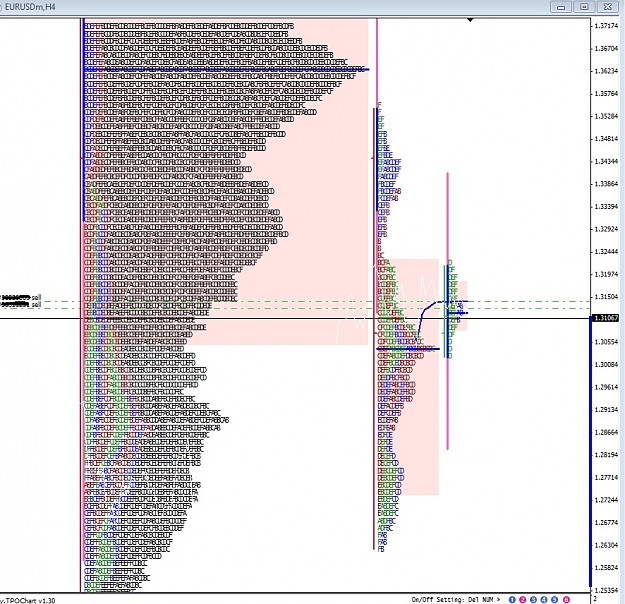This screenshot has width=625, height=604.
Task: Toggle On/Off setting number 6 pink circle
Action: point(566,600)
